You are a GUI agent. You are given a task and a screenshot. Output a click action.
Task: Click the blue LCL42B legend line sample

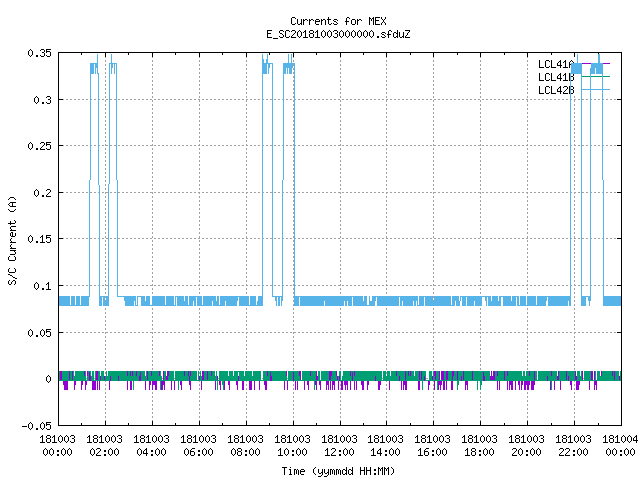point(596,90)
